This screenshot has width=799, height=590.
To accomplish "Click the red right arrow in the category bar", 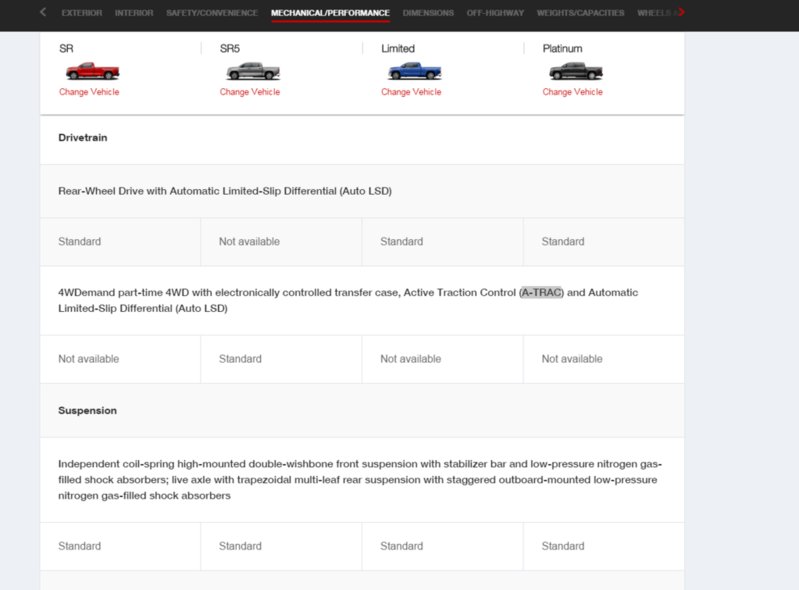I will tap(681, 12).
